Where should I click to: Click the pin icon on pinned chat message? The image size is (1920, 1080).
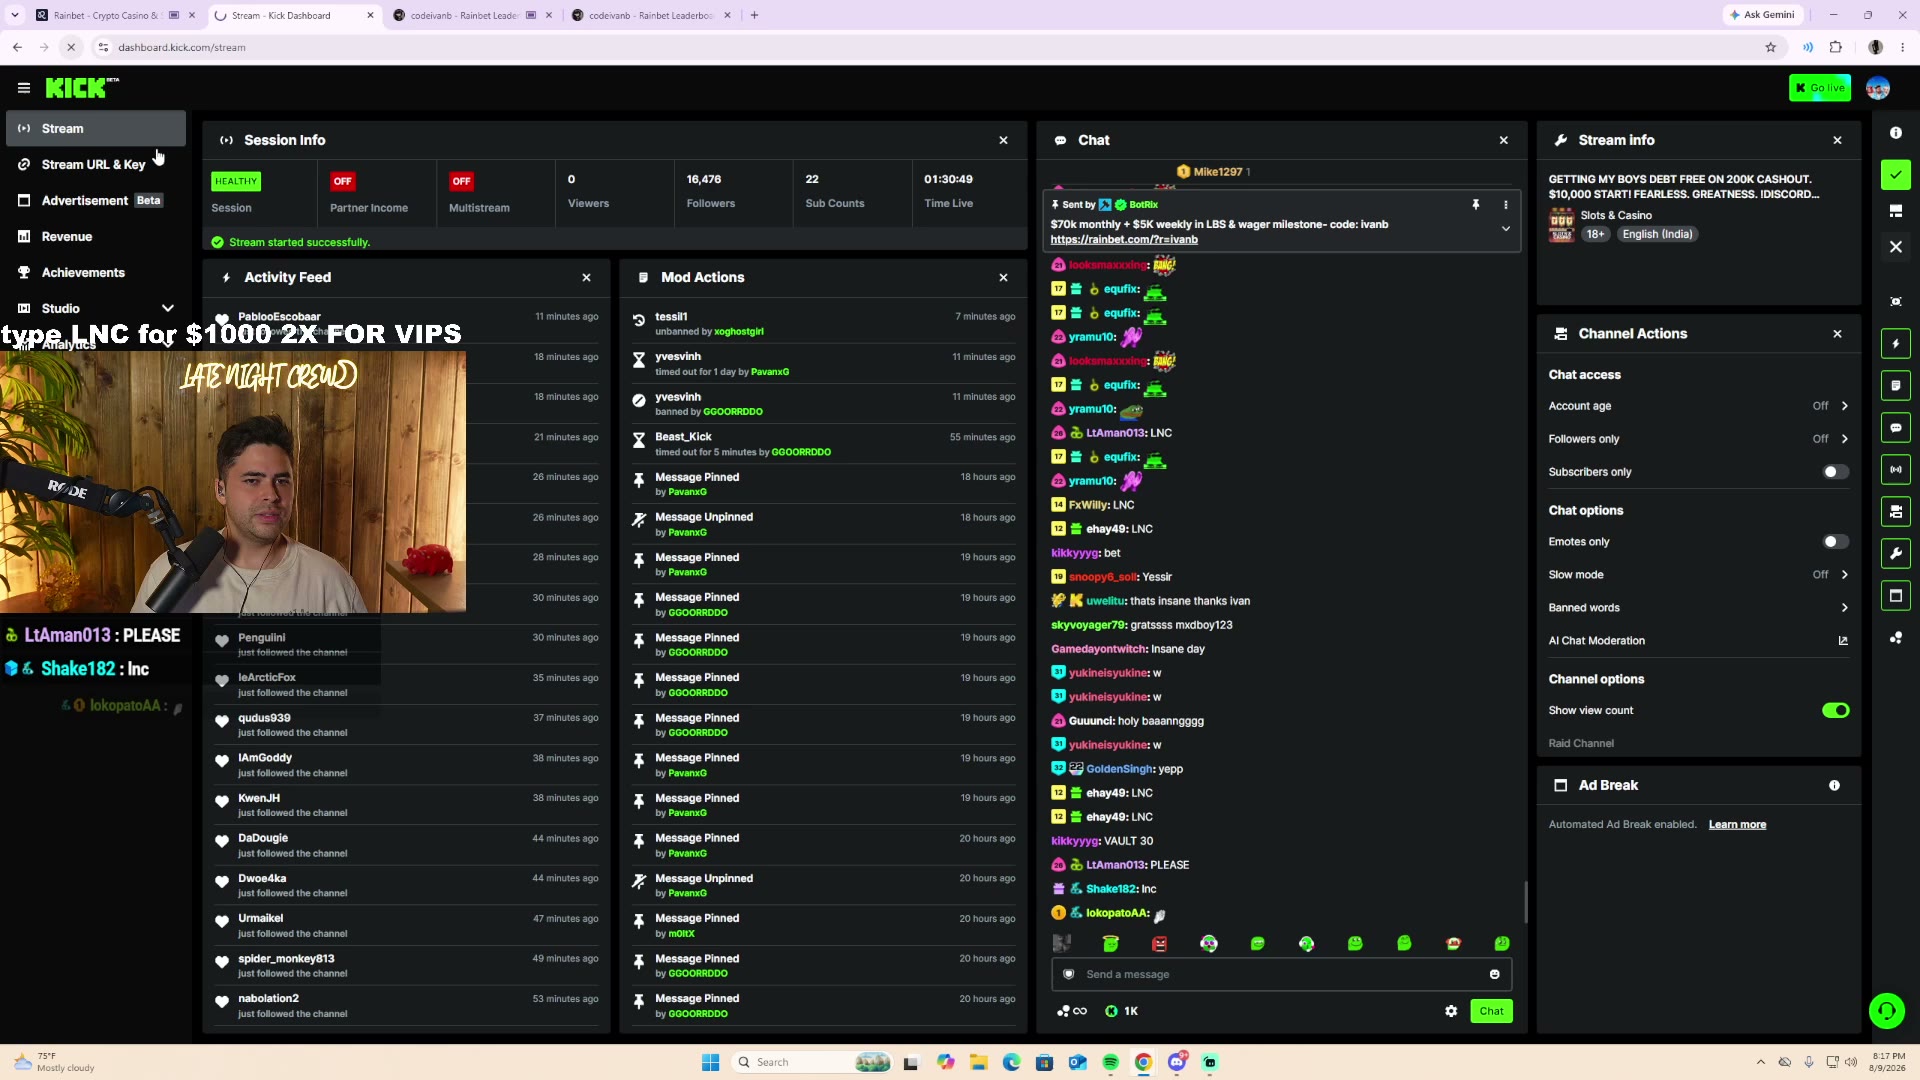(1476, 204)
